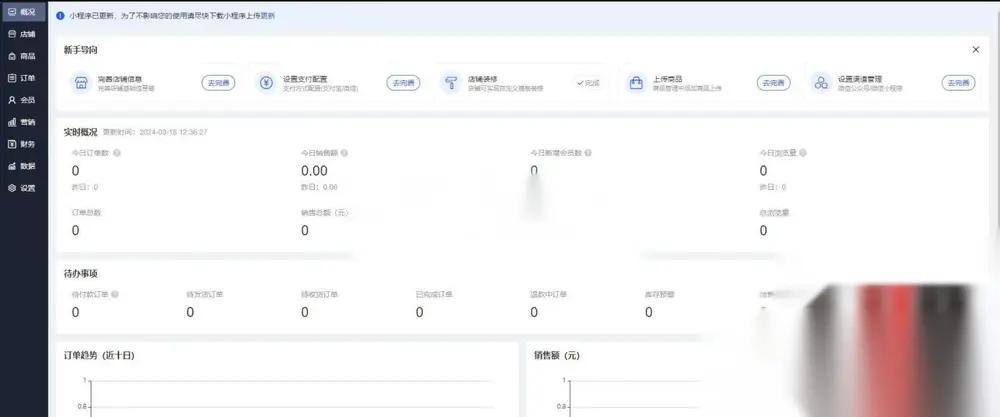Click 去完善 for 设置支付配置

[x=403, y=83]
